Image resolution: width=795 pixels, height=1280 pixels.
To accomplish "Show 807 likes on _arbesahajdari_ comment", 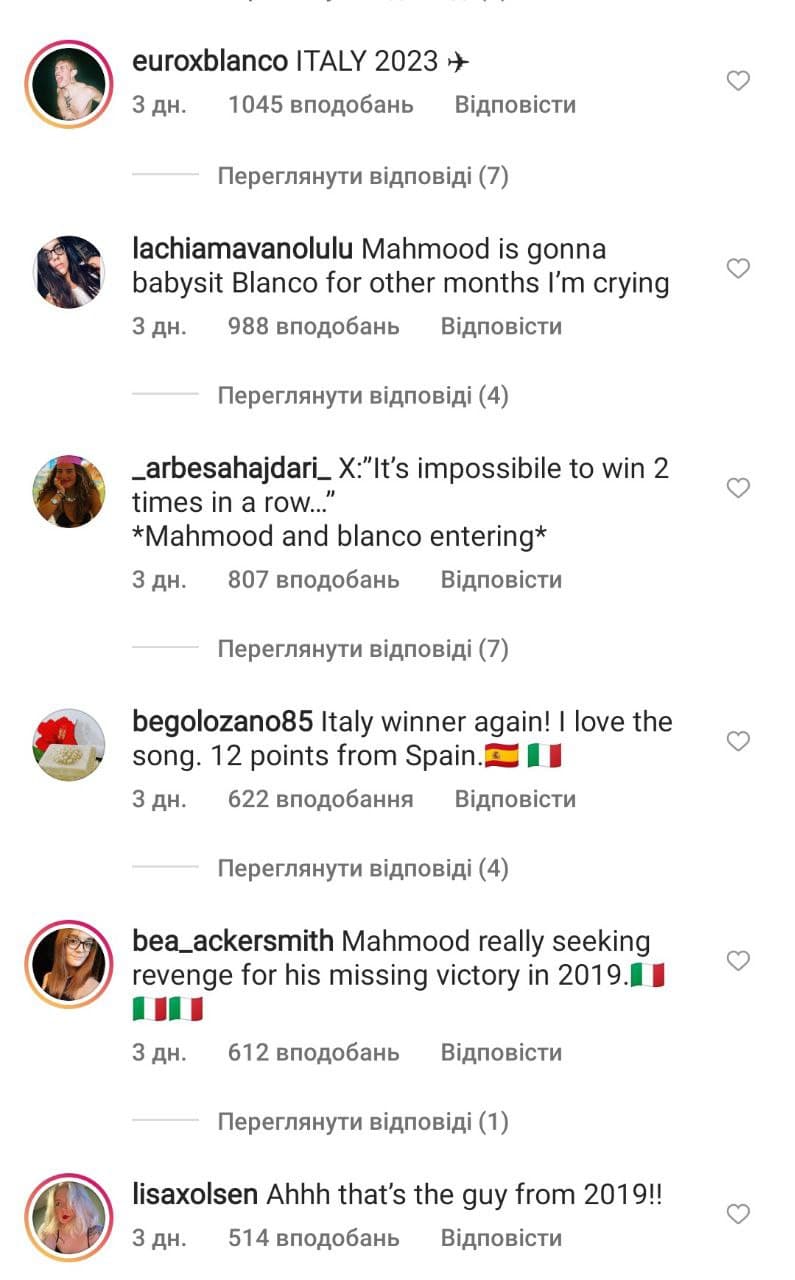I will 313,579.
